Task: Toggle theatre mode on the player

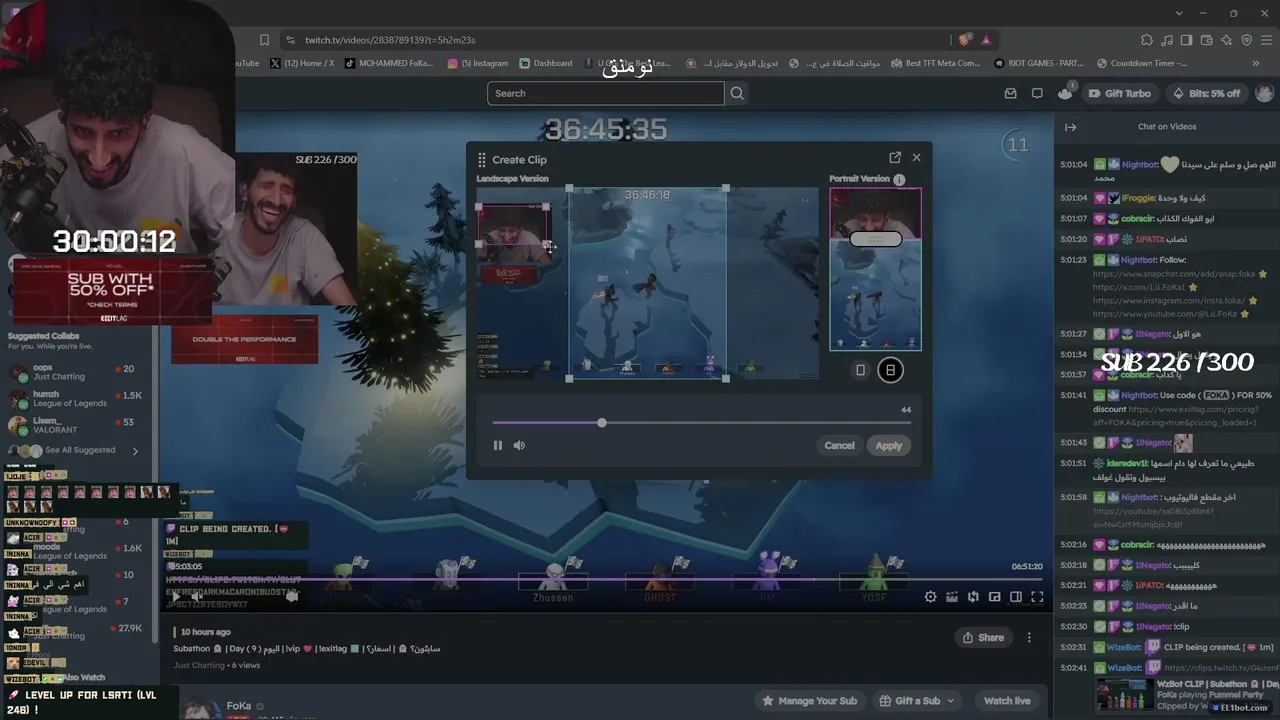Action: click(x=1016, y=597)
